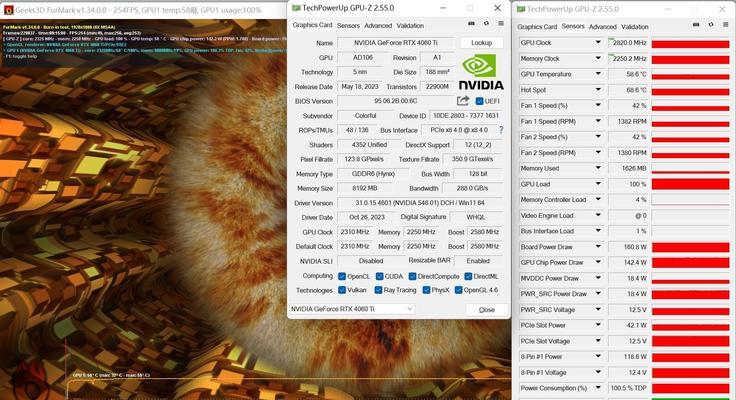
Task: Click the GPU Clock value 2820.0 MHz
Action: pos(628,43)
